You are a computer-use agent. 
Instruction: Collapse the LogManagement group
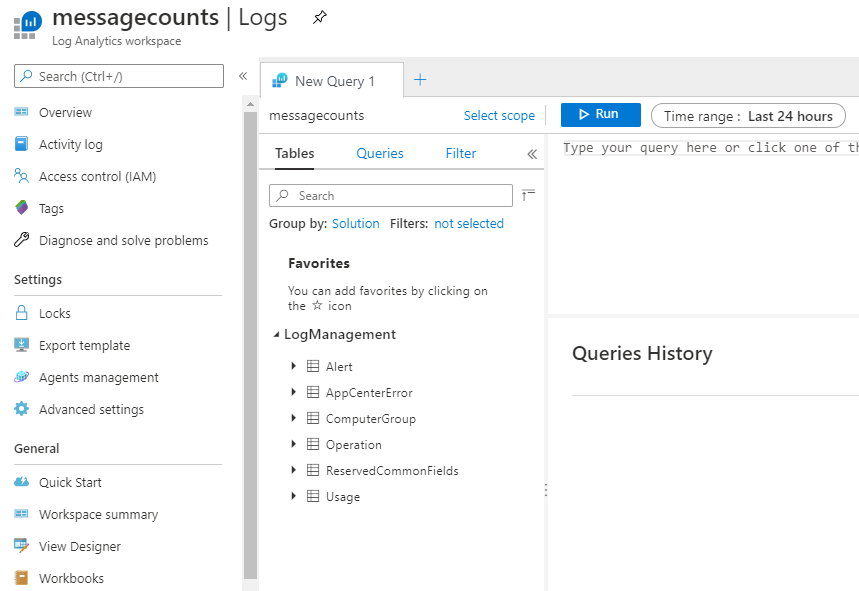tap(276, 334)
